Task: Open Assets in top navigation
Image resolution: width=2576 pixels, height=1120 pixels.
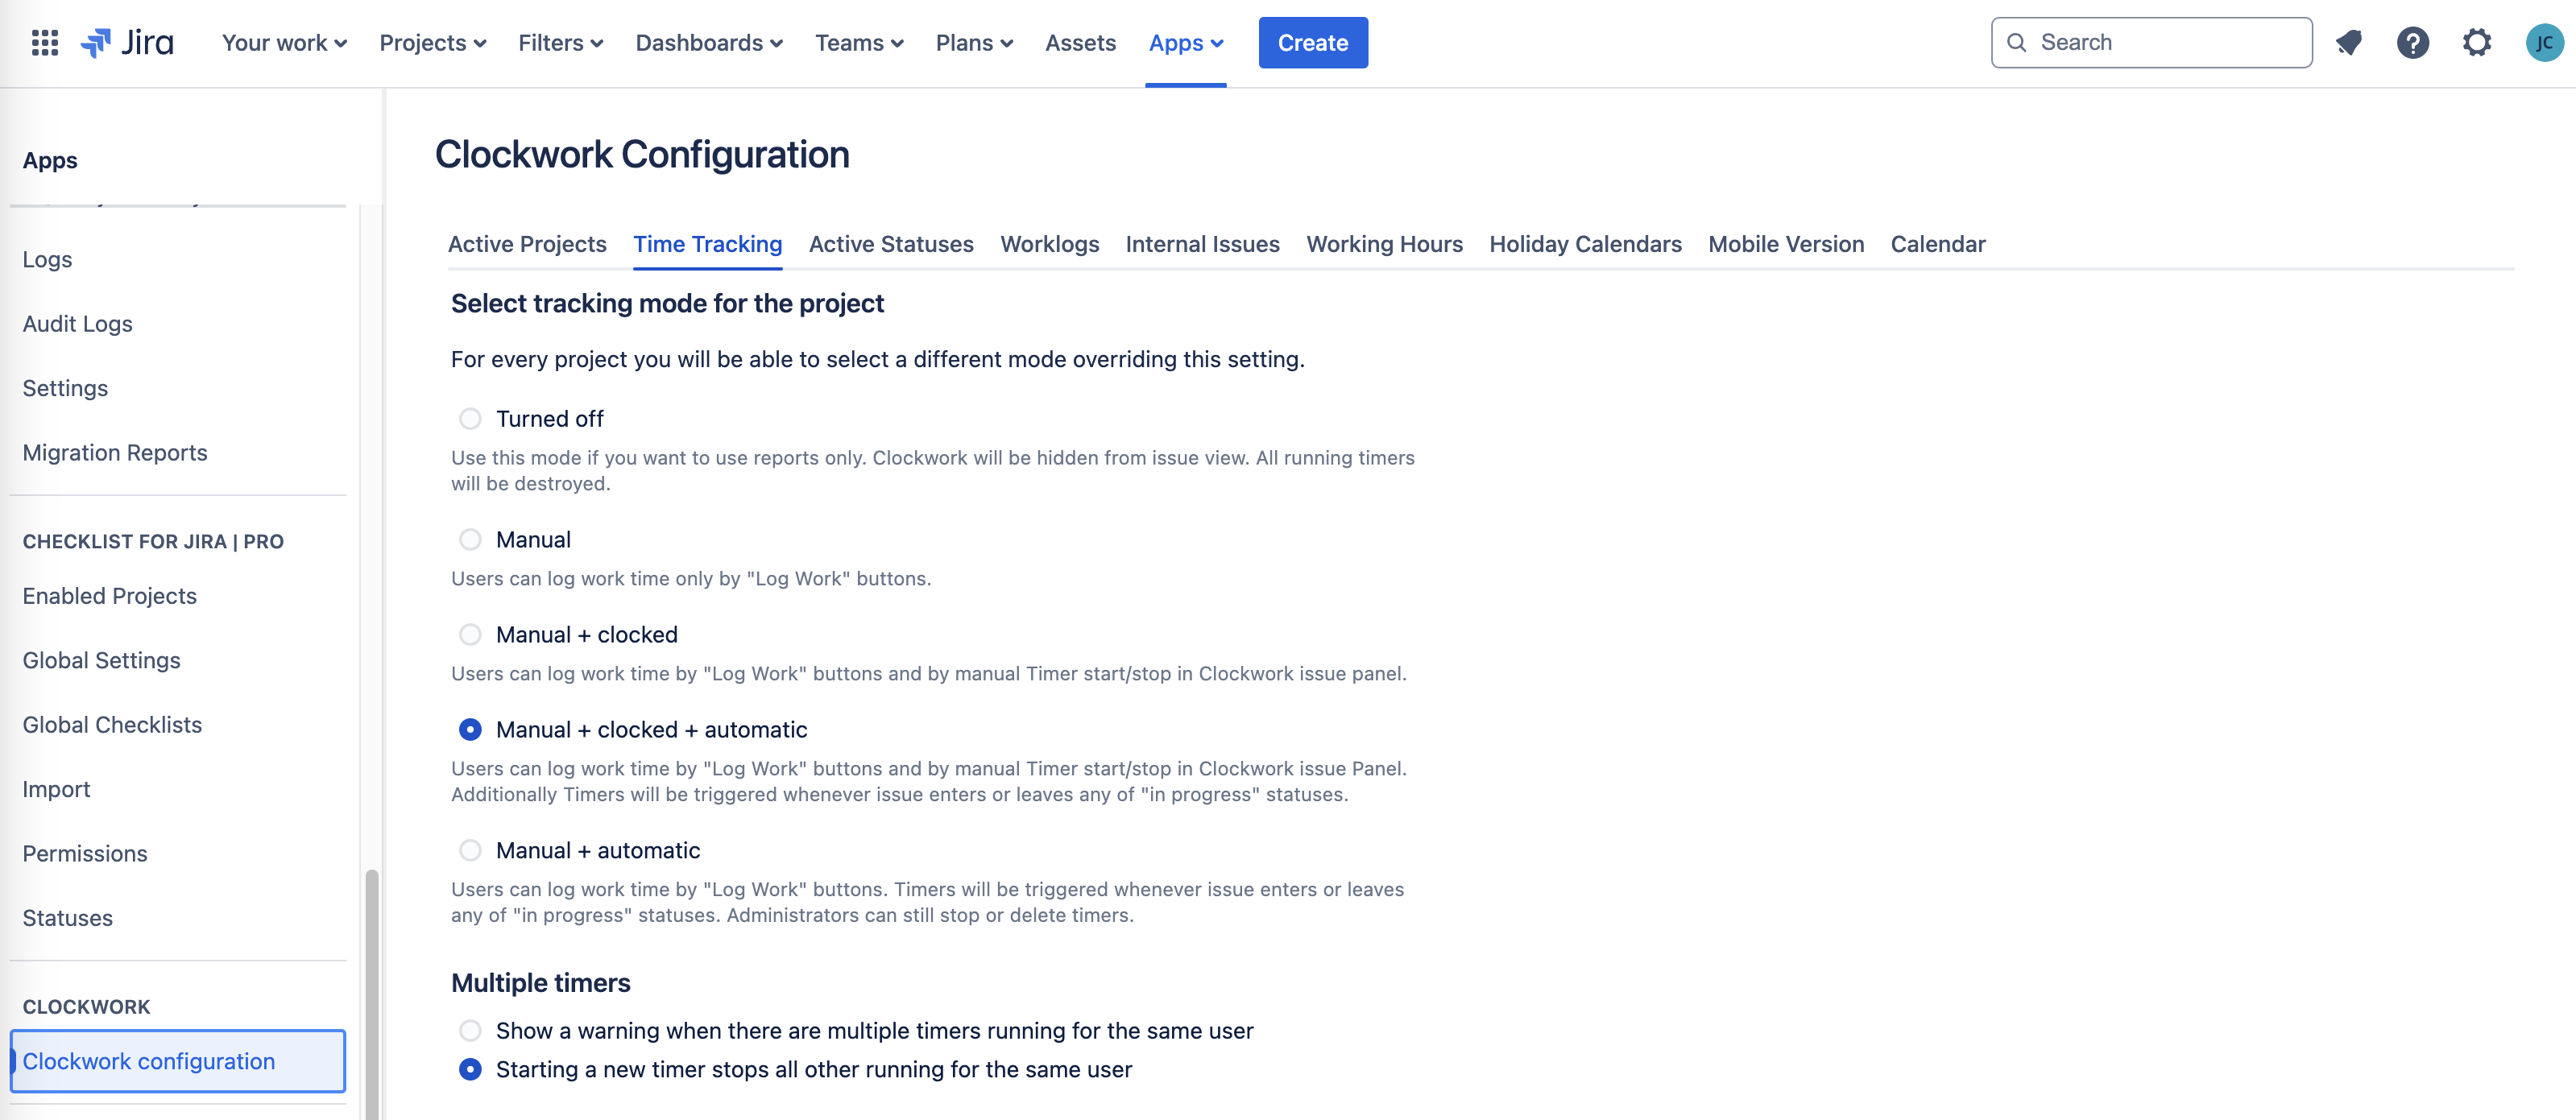Action: 1080,43
